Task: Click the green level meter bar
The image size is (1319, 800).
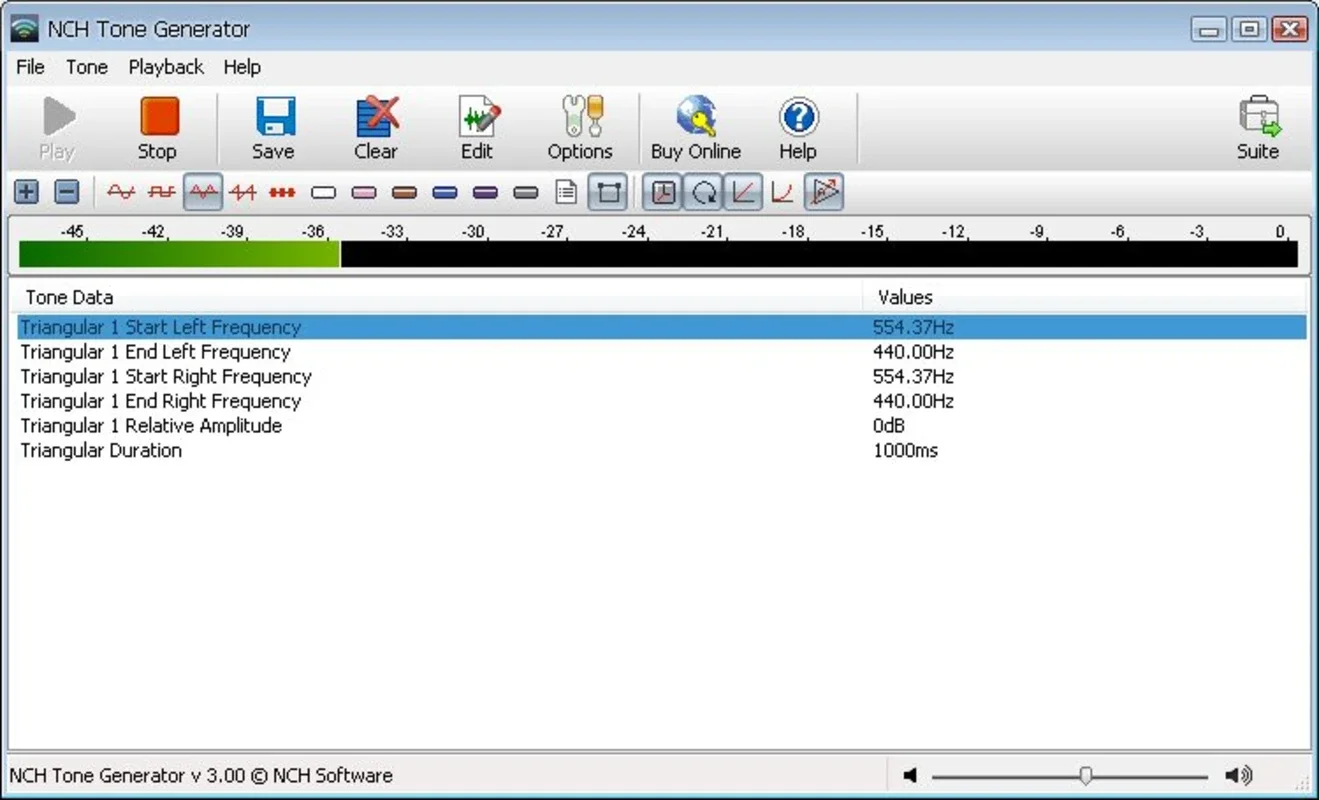Action: [179, 254]
